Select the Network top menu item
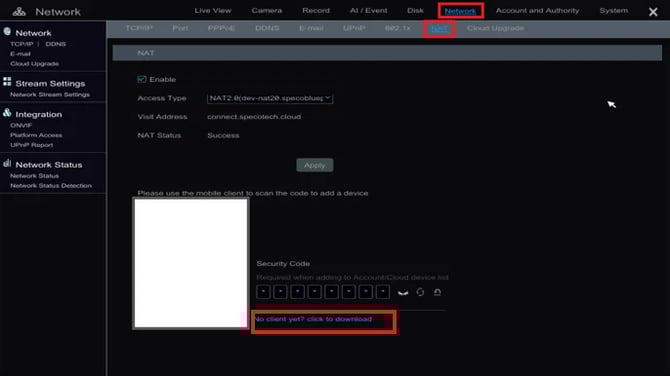 pos(460,11)
